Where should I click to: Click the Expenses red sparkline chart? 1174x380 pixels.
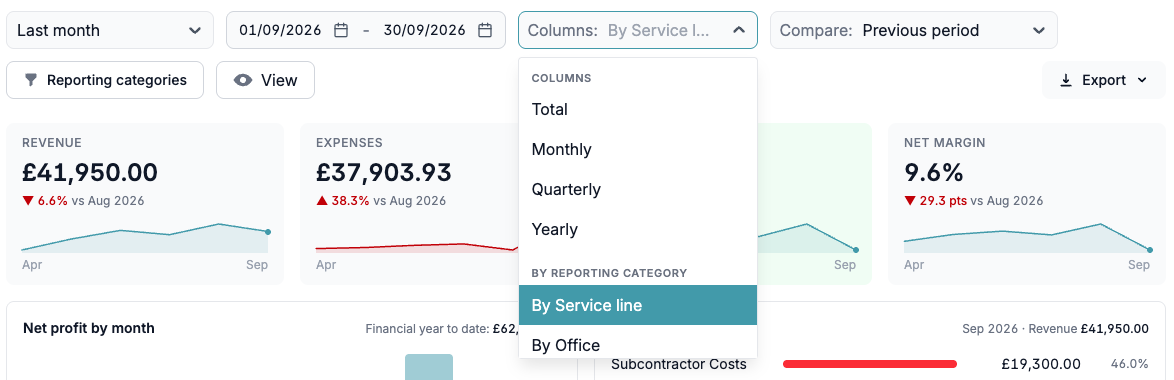416,247
